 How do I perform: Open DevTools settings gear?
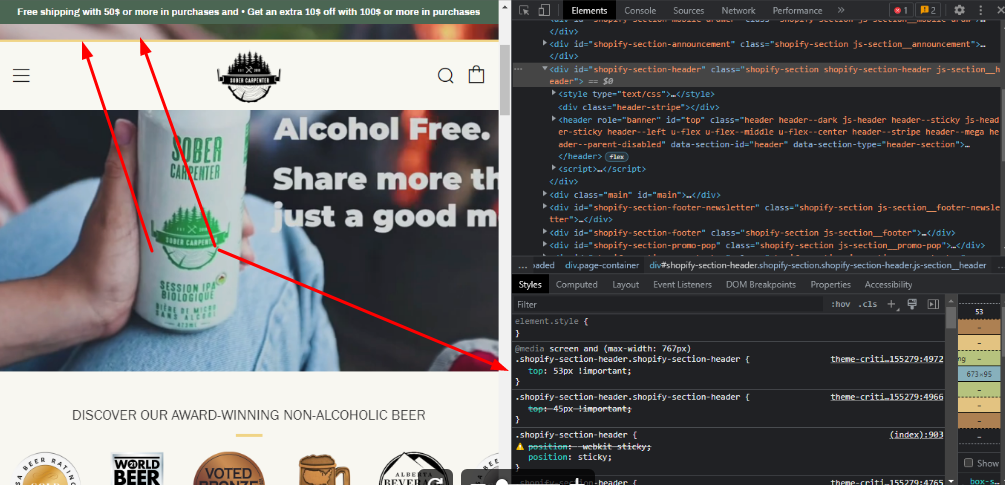(x=959, y=10)
